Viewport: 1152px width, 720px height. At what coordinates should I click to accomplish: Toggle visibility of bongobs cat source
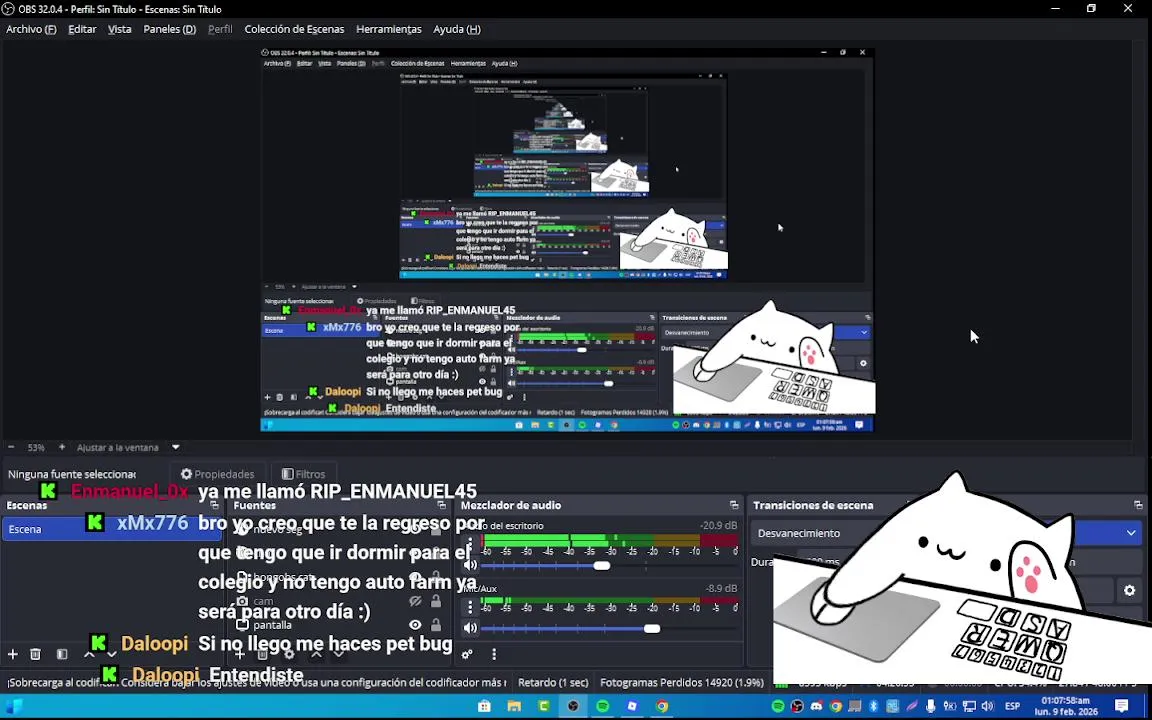[415, 577]
